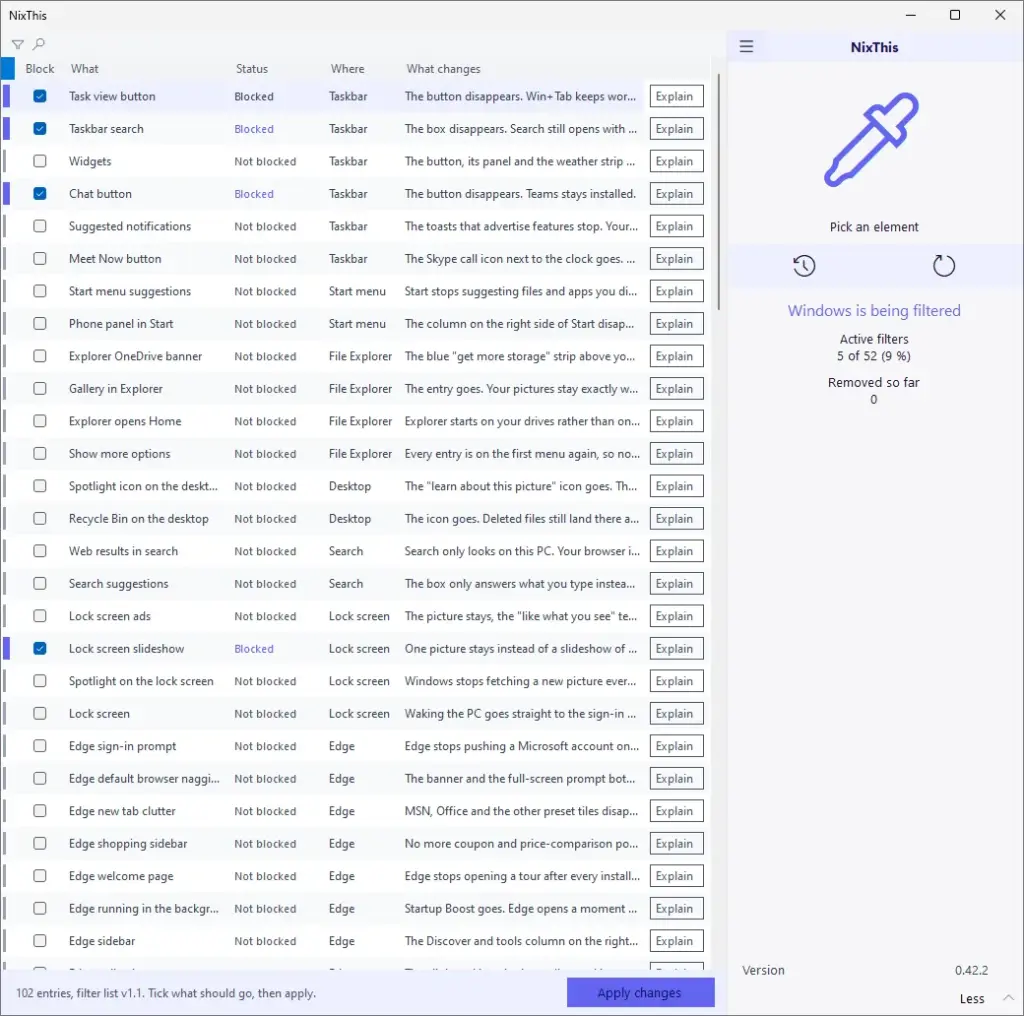Sort by the Block column header
The width and height of the screenshot is (1024, 1016).
point(40,69)
